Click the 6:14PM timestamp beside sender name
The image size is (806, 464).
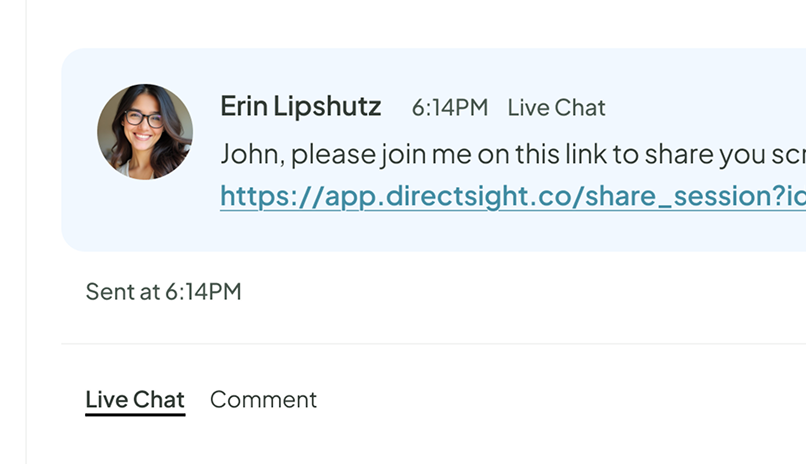pos(450,108)
